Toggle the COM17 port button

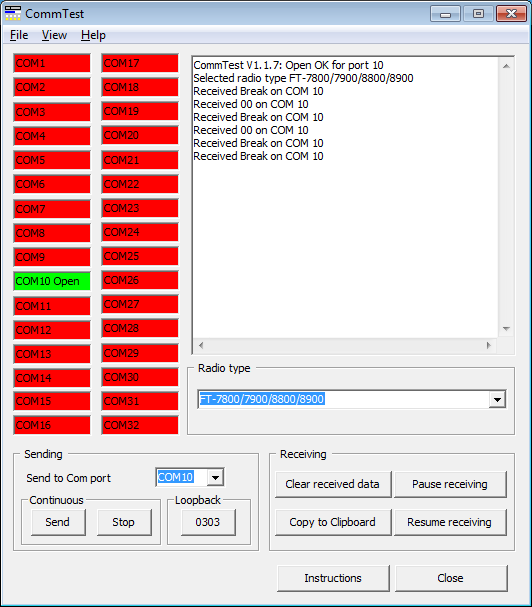click(x=140, y=63)
